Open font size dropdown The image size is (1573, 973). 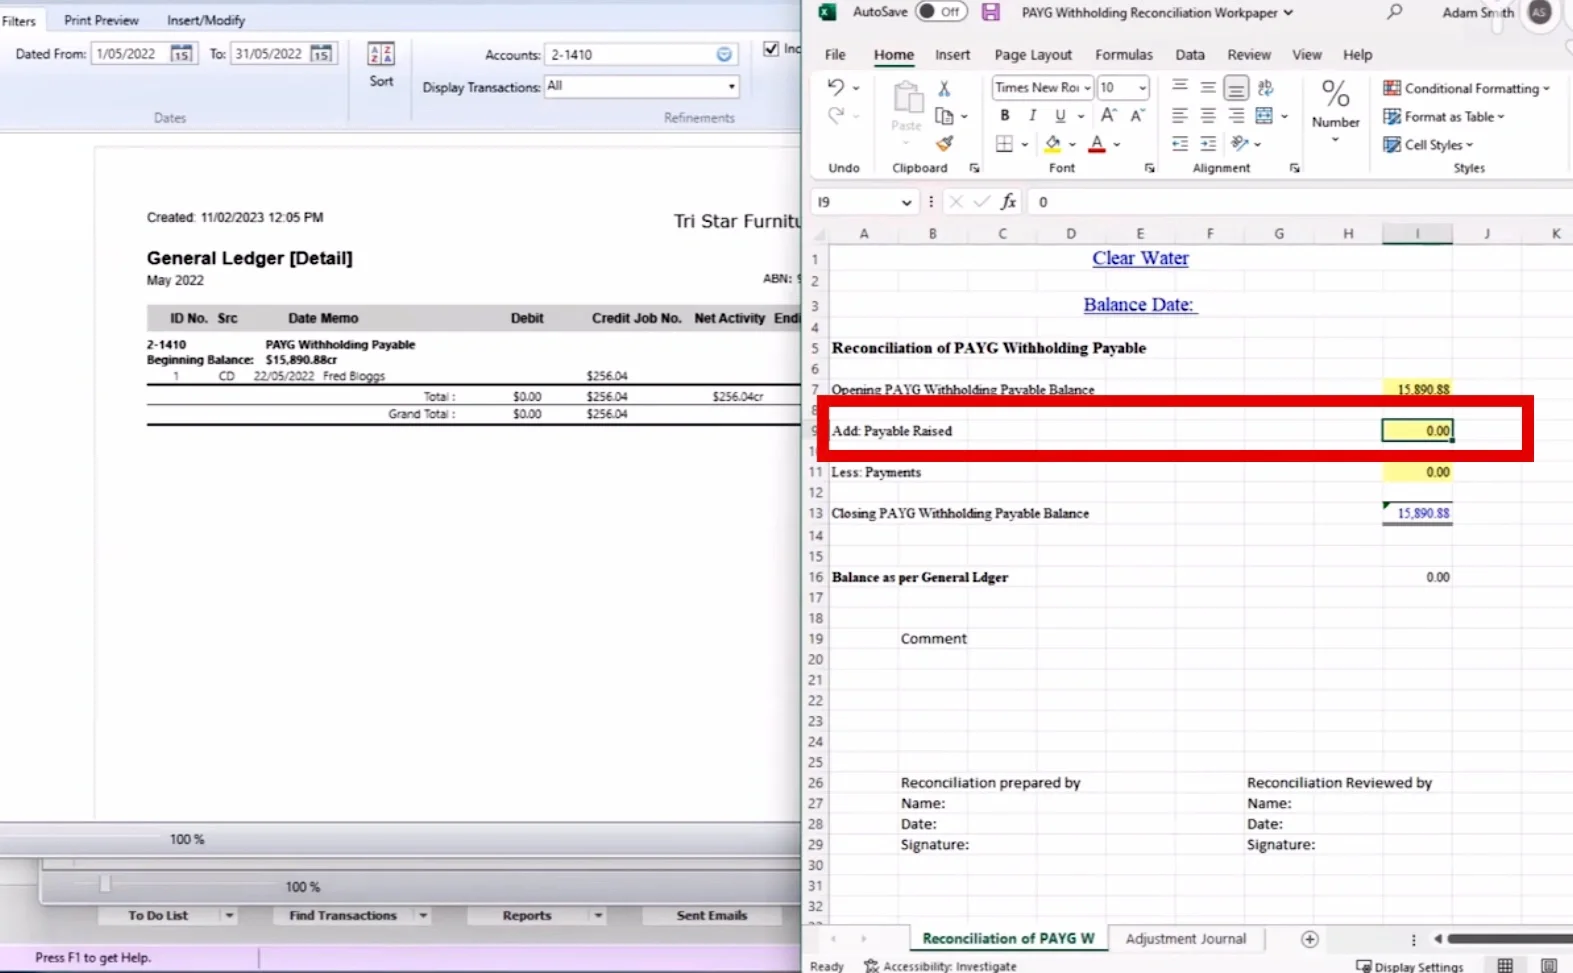point(1142,88)
